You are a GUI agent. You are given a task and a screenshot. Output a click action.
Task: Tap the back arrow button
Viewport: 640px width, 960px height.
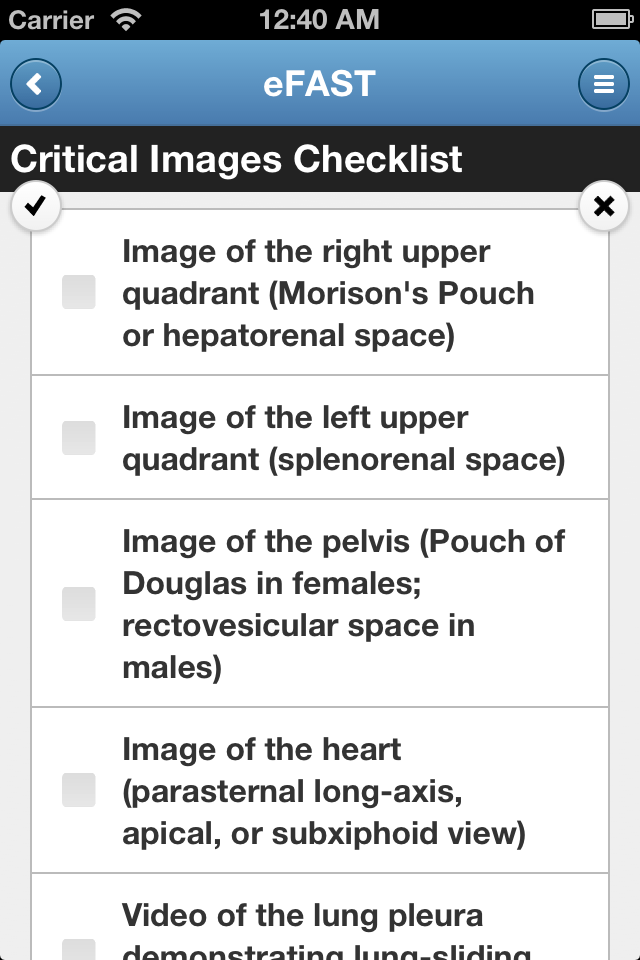[x=36, y=84]
